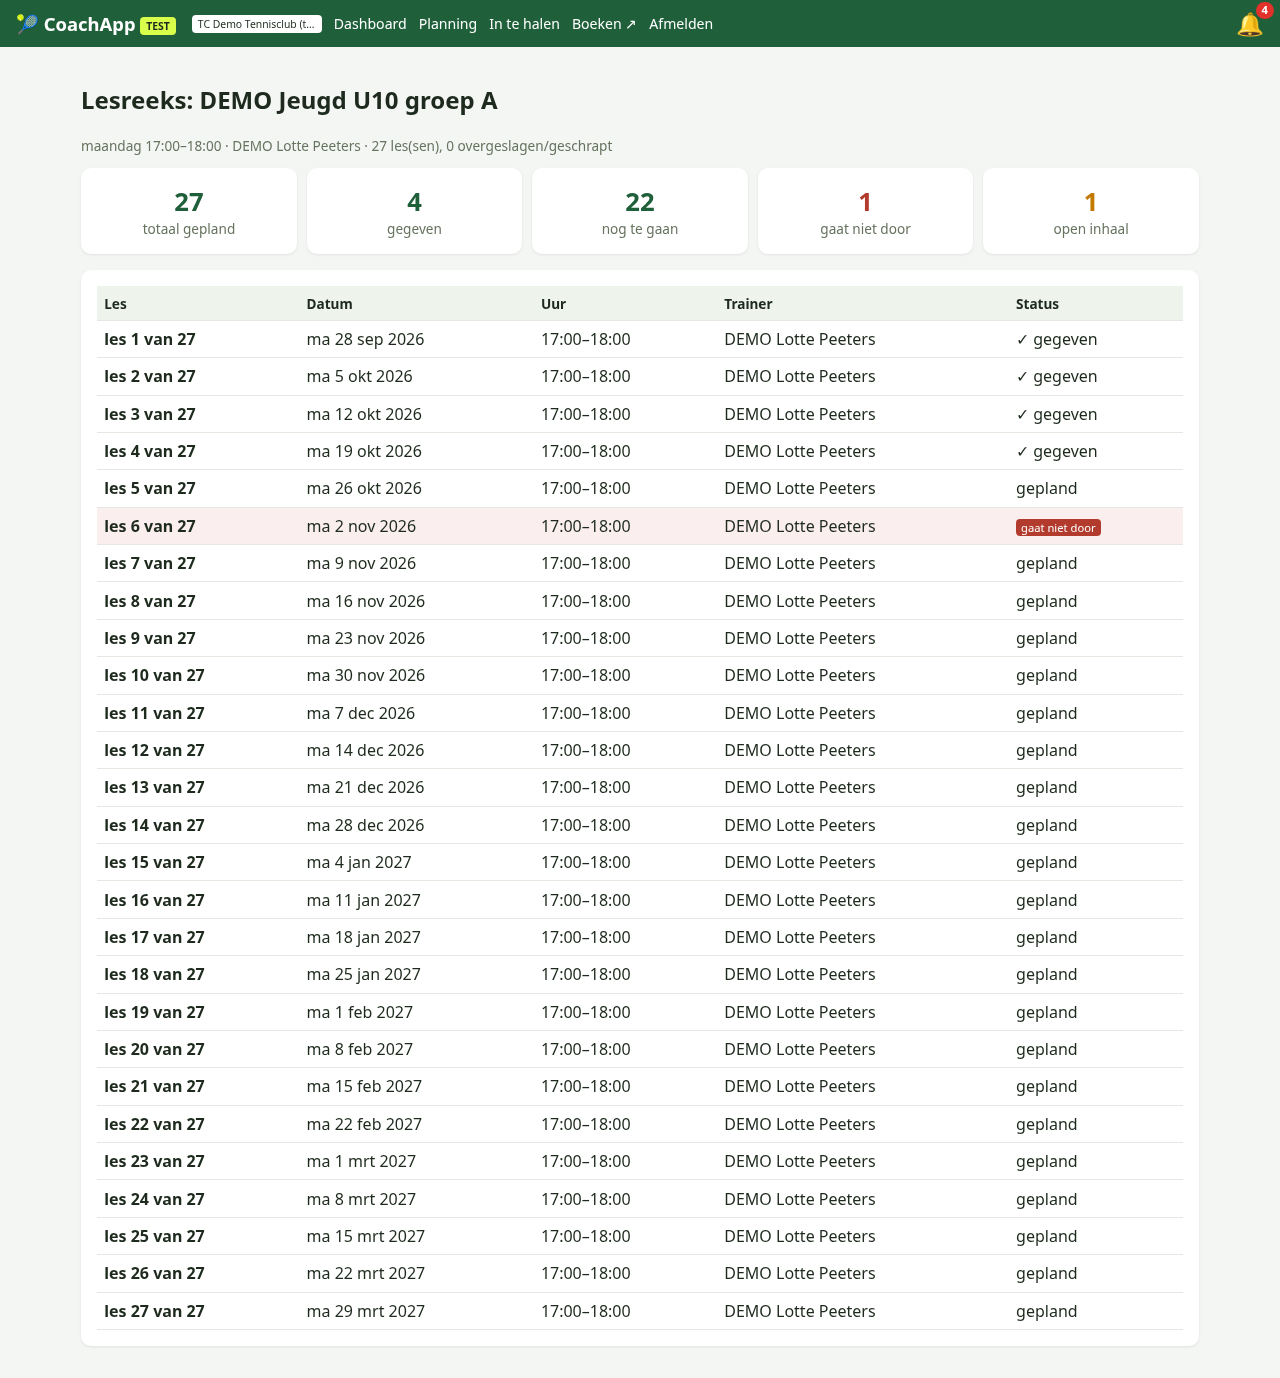The height and width of the screenshot is (1378, 1280).
Task: Click the Datum column header
Action: [329, 304]
